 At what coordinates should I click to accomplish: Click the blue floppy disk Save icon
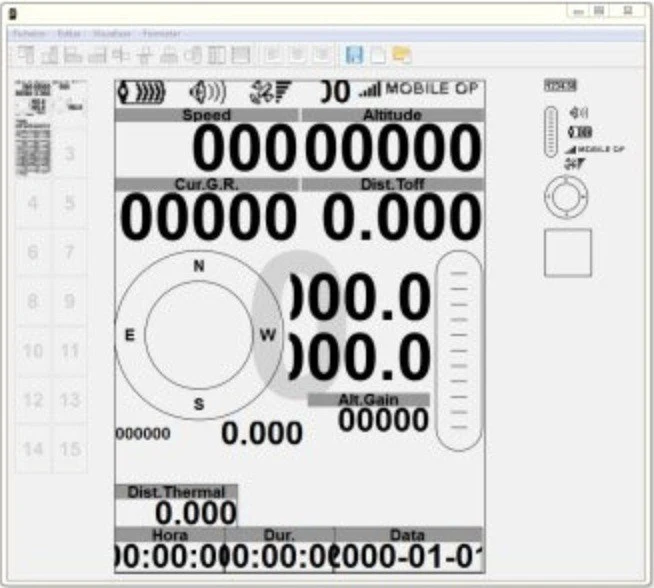(x=354, y=55)
